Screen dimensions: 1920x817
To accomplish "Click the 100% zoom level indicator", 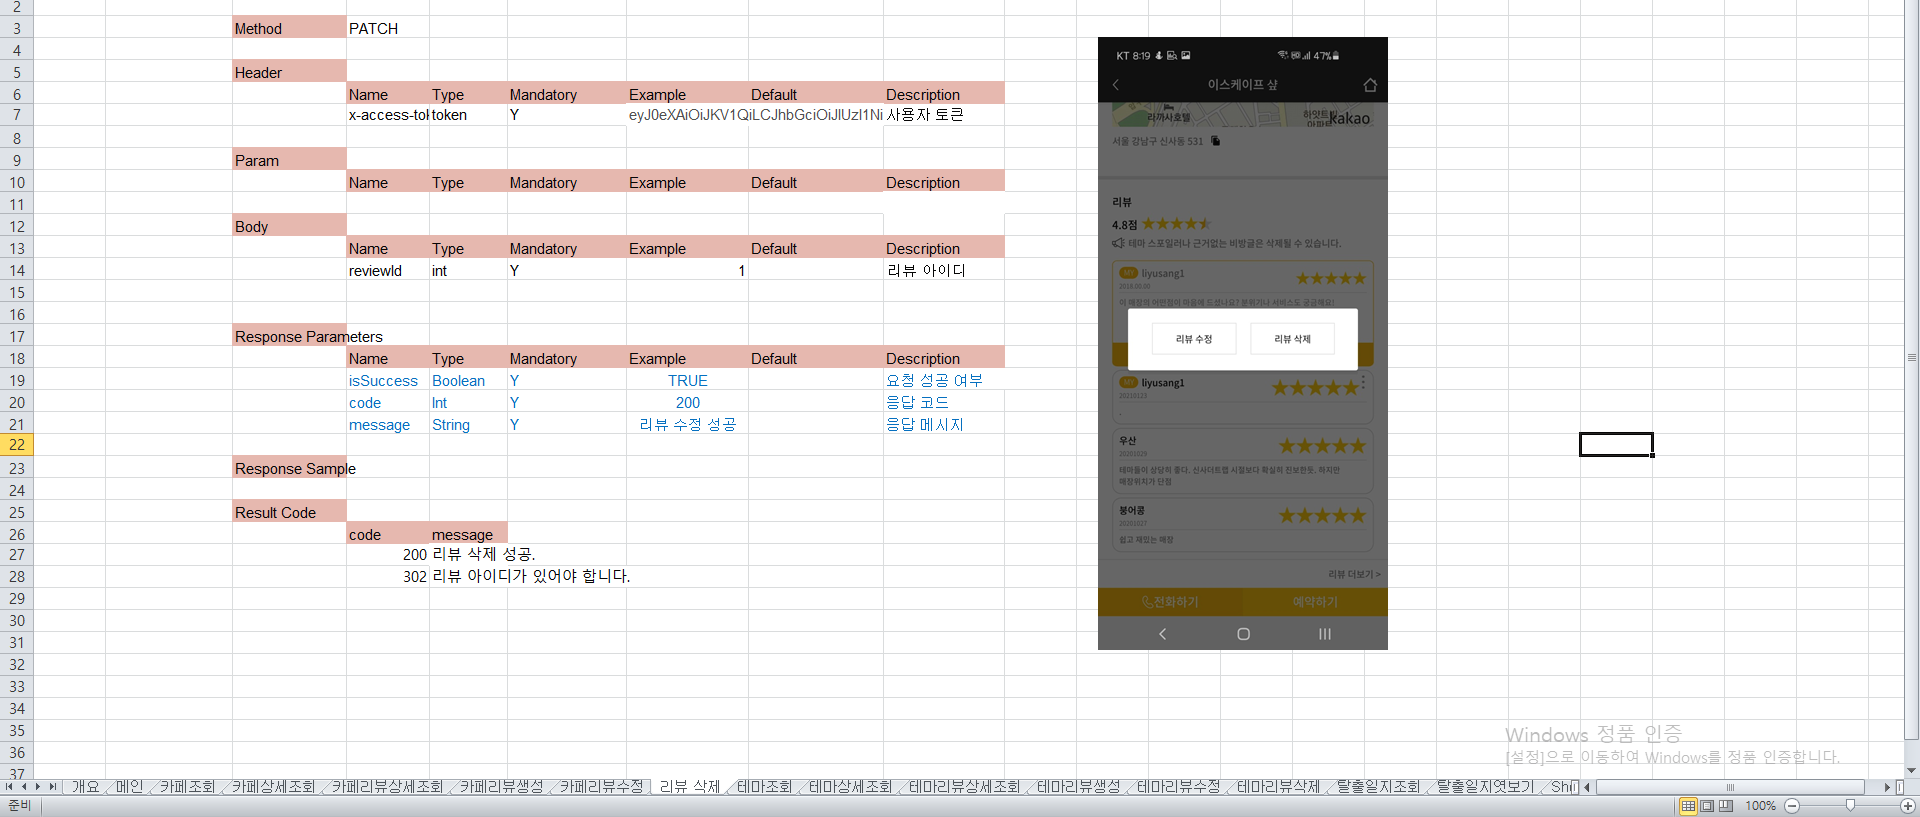I will tap(1760, 806).
